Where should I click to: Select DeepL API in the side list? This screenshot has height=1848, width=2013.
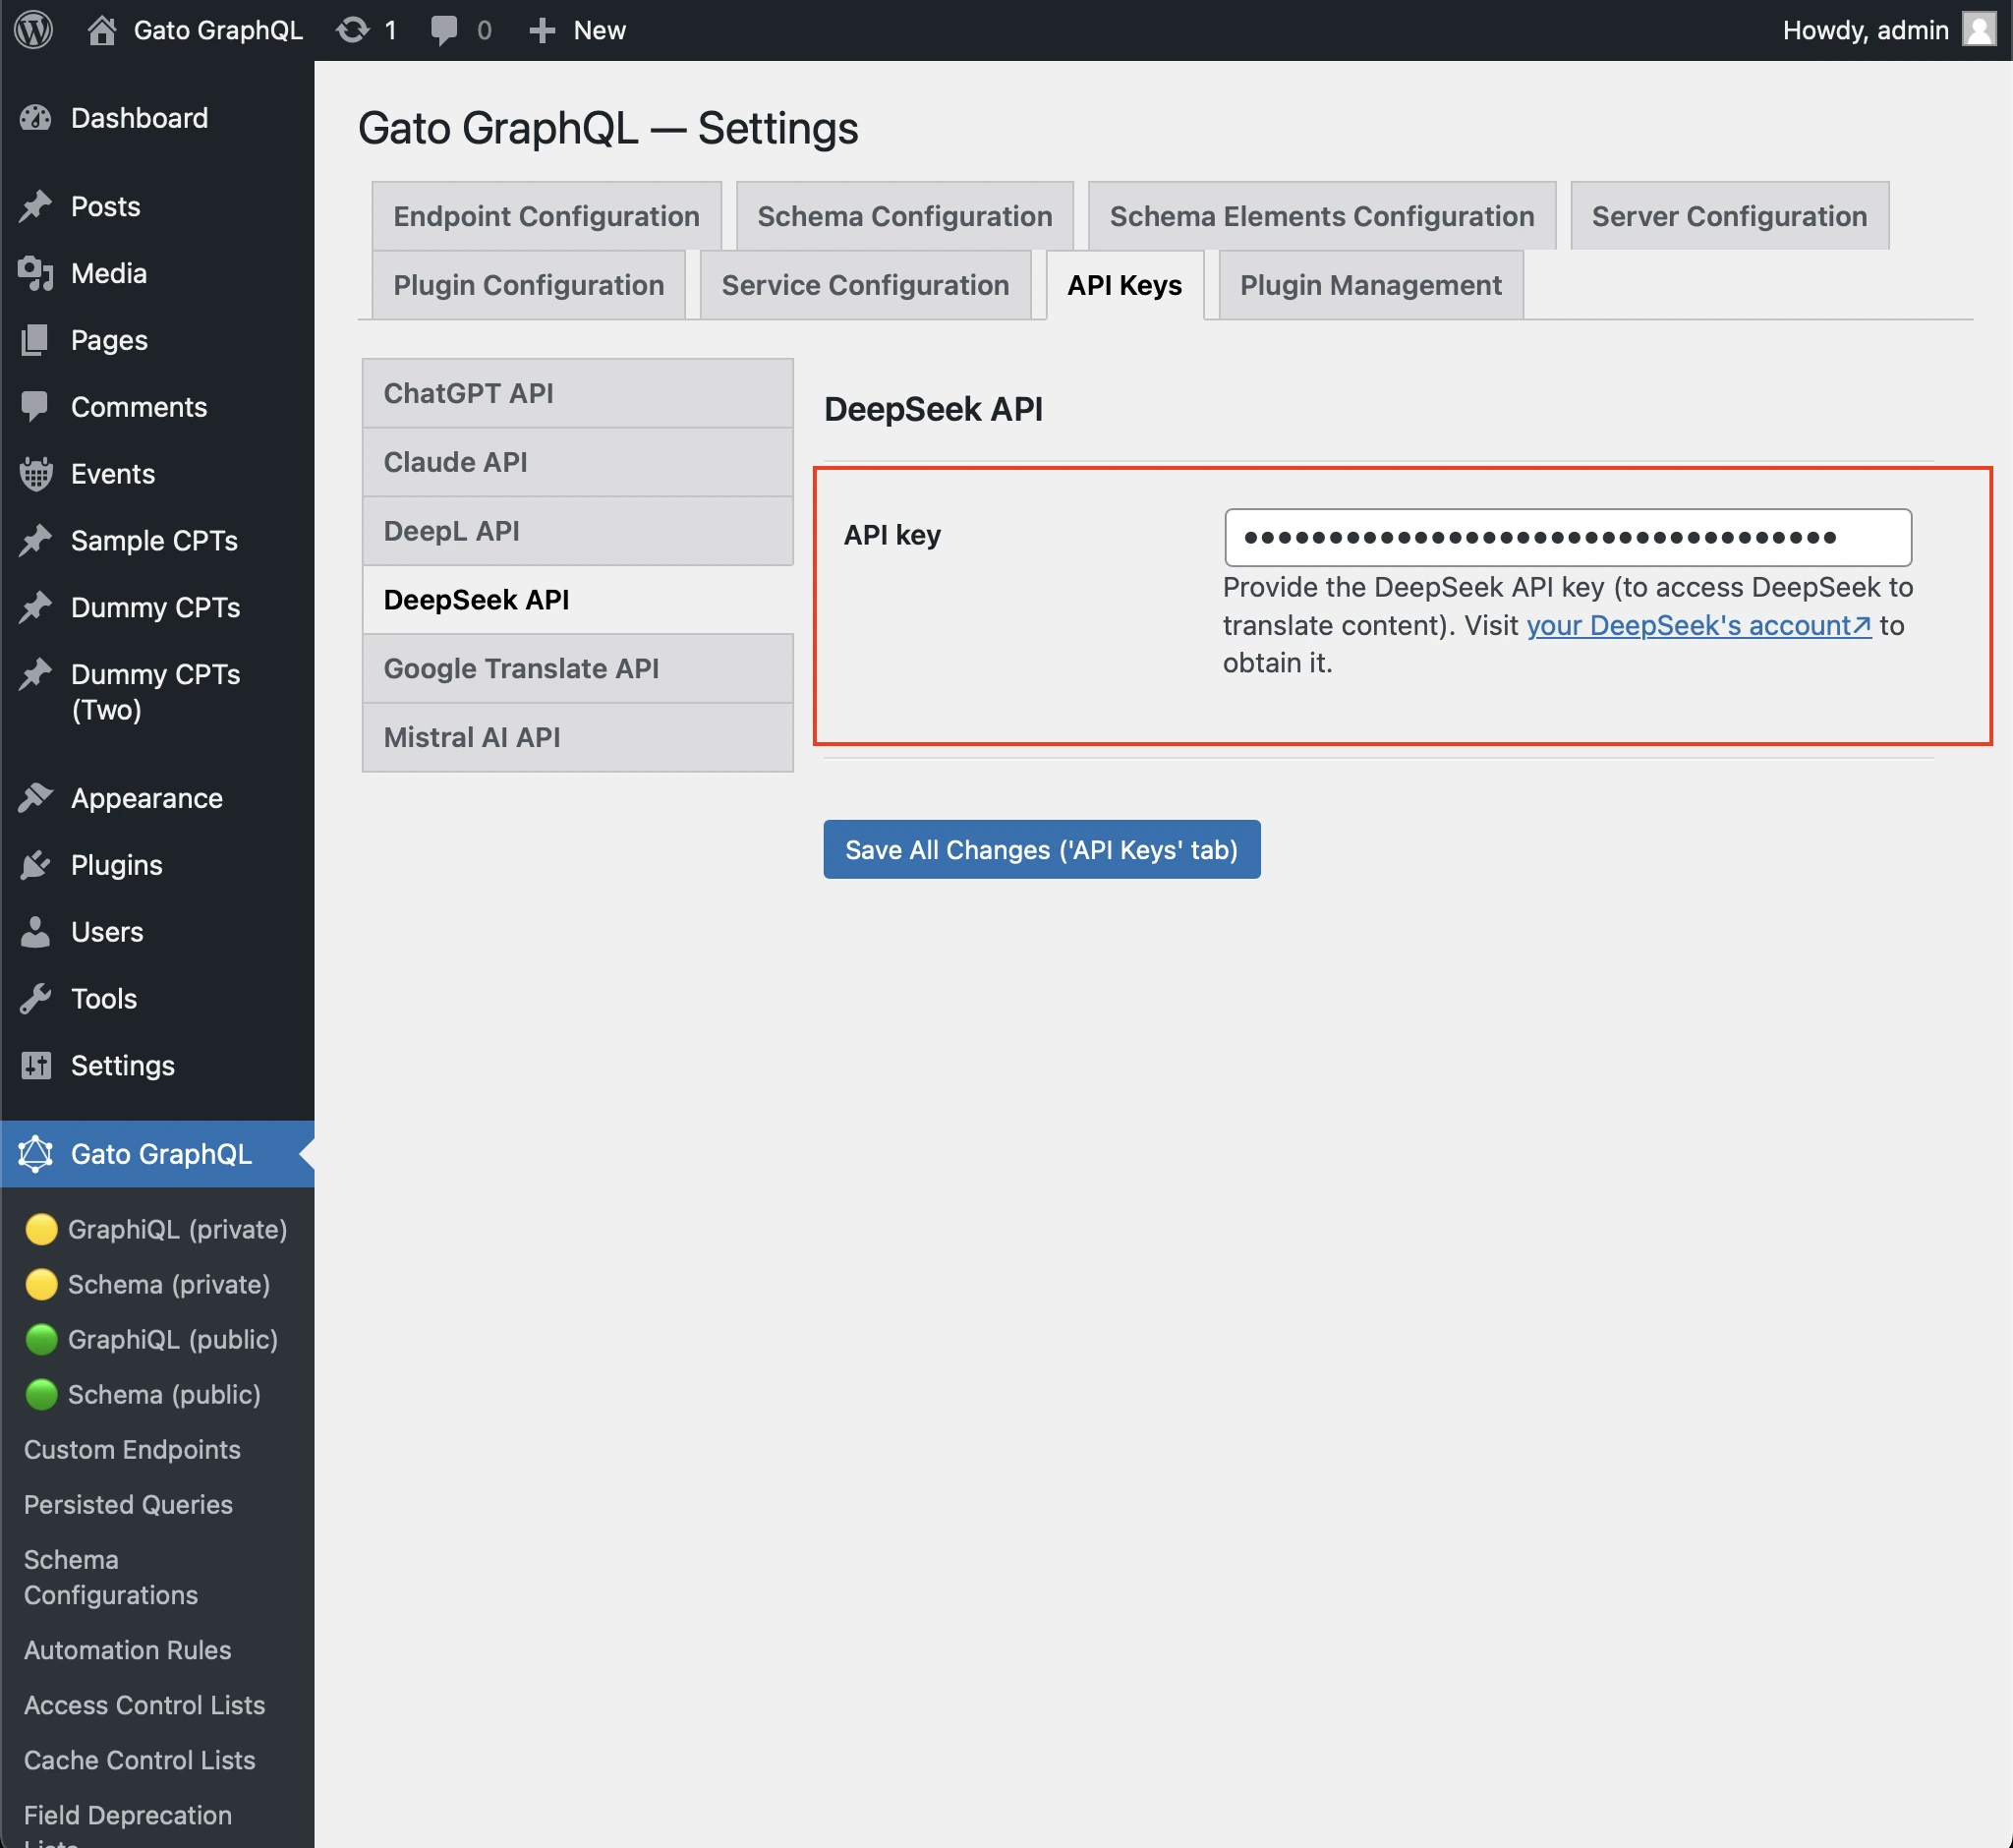pyautogui.click(x=577, y=531)
